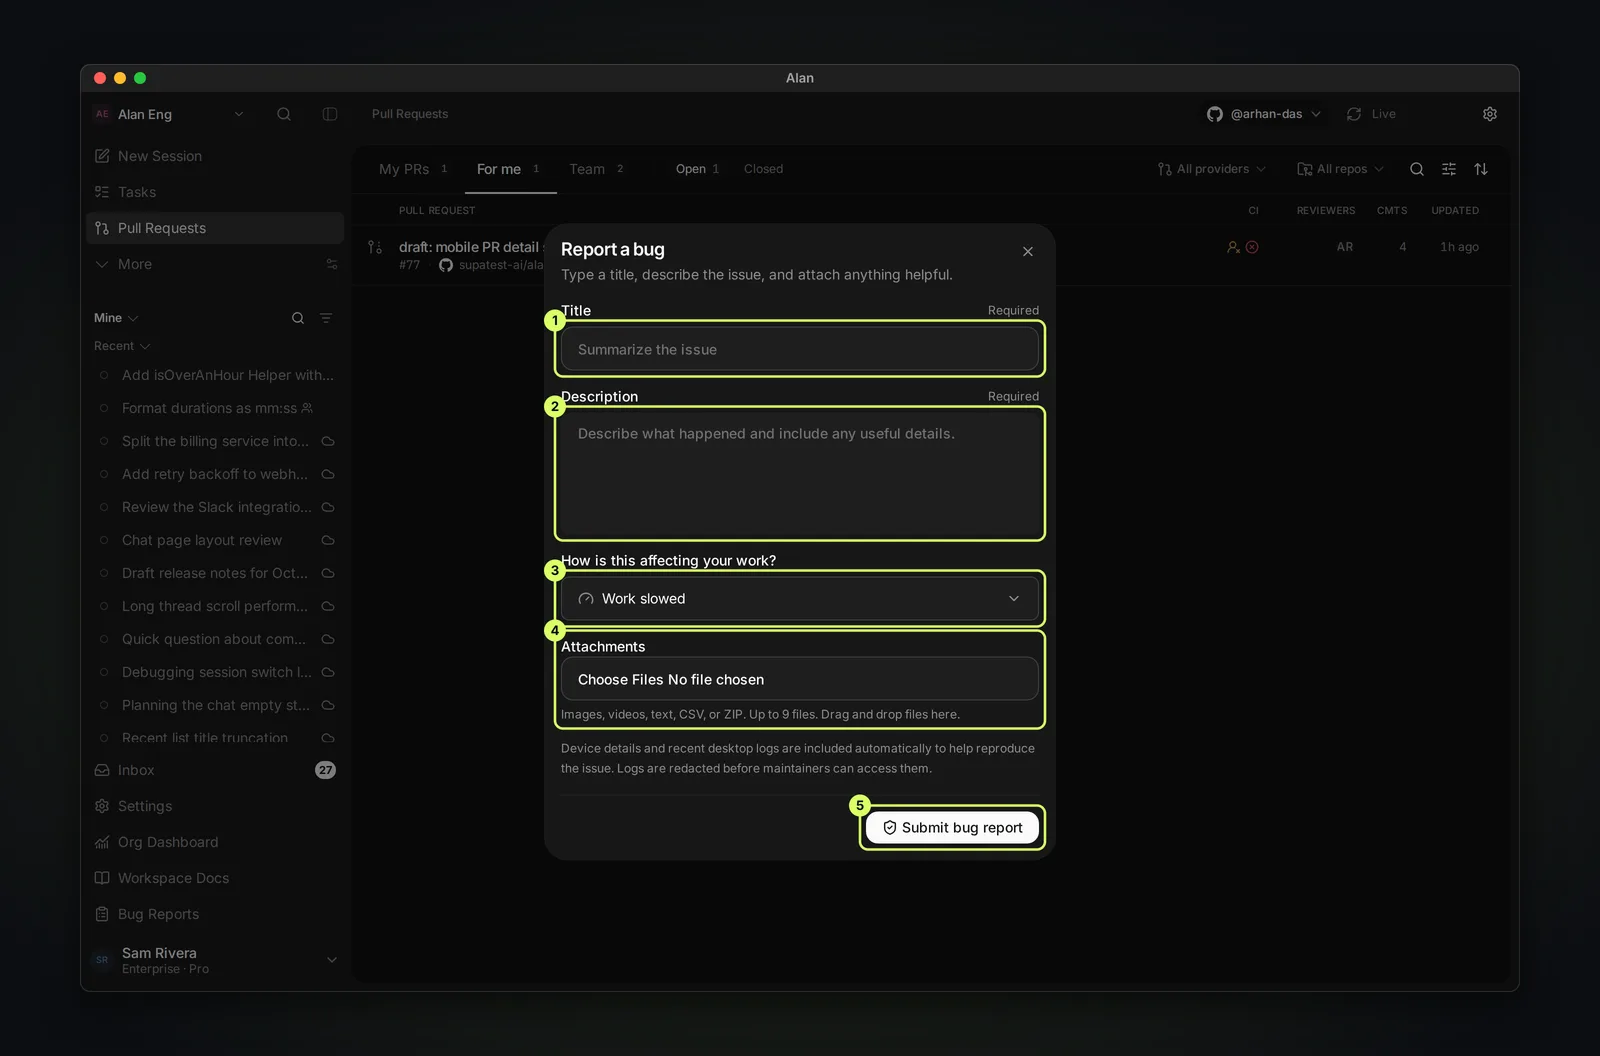
Task: Search pull requests with magnifier icon
Action: (1417, 169)
